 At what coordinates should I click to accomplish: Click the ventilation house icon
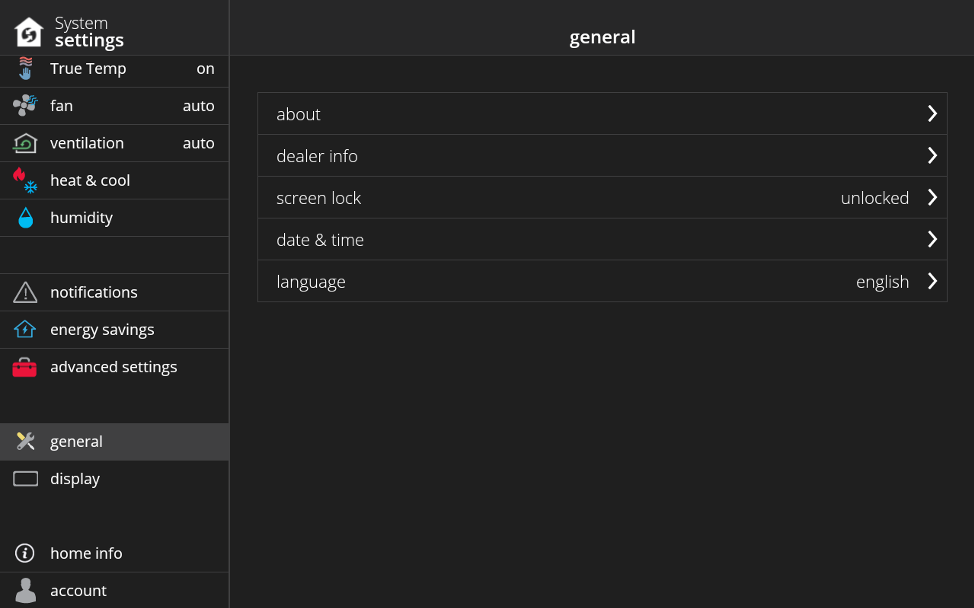click(x=25, y=143)
